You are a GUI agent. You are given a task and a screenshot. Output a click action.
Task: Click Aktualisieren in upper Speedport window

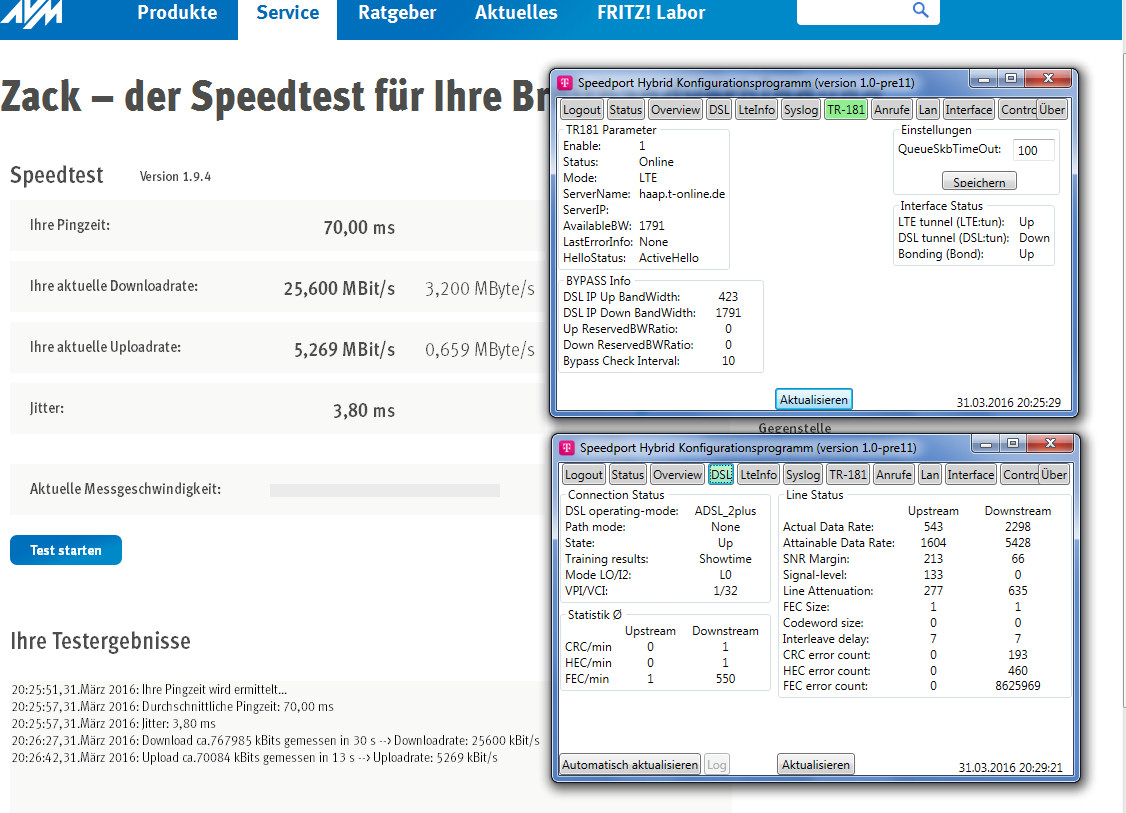[814, 399]
